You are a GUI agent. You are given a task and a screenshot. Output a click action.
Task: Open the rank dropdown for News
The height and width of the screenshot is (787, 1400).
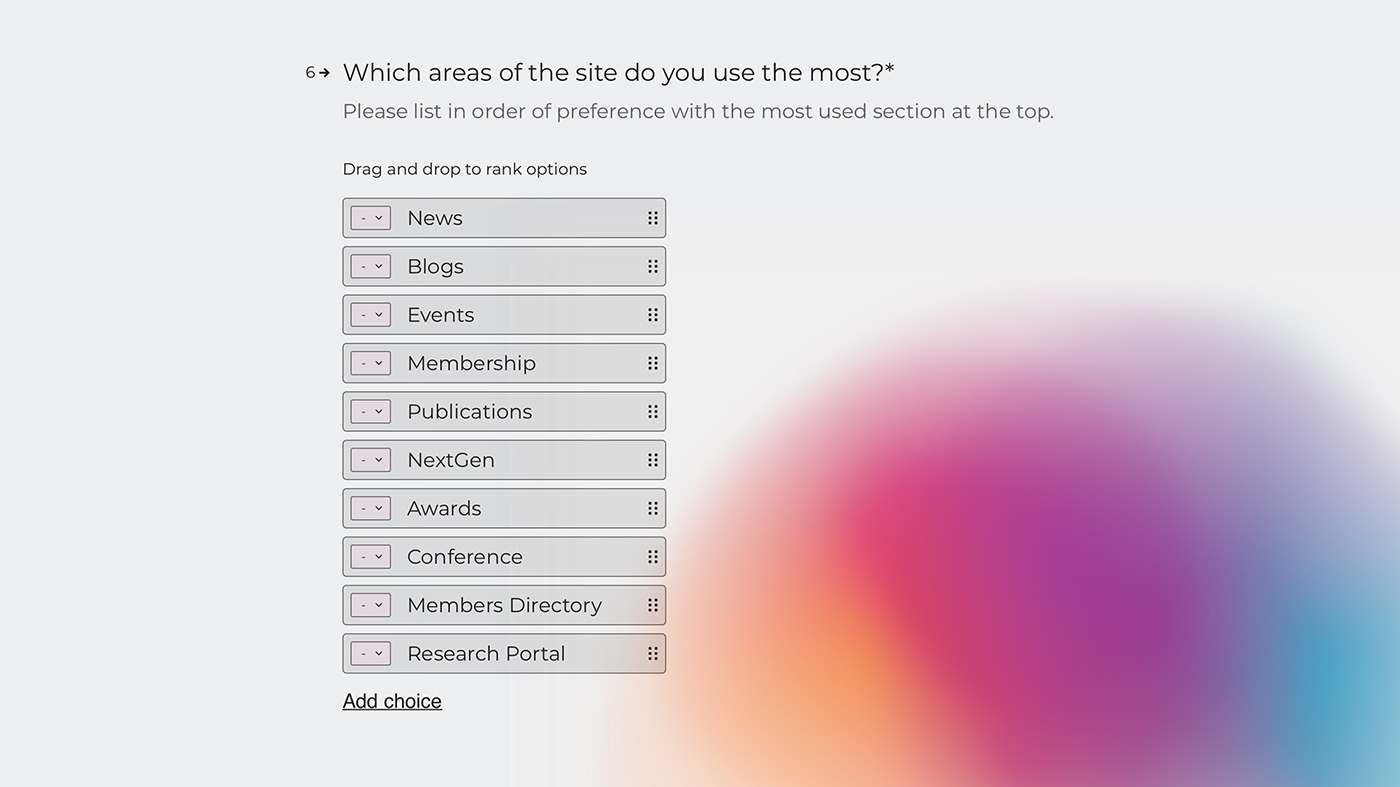(x=370, y=217)
